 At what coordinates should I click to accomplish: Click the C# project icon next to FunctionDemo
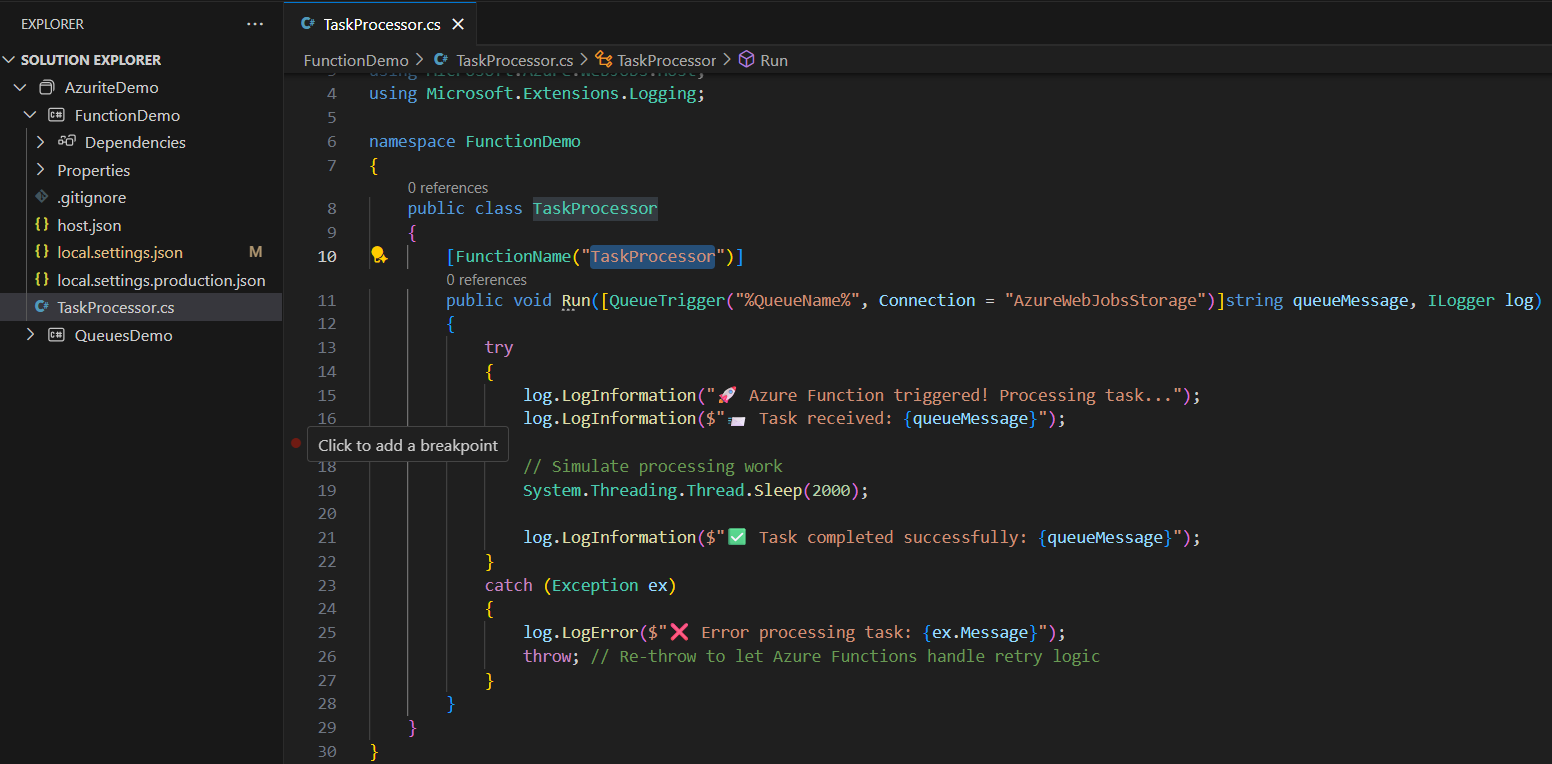coord(56,114)
